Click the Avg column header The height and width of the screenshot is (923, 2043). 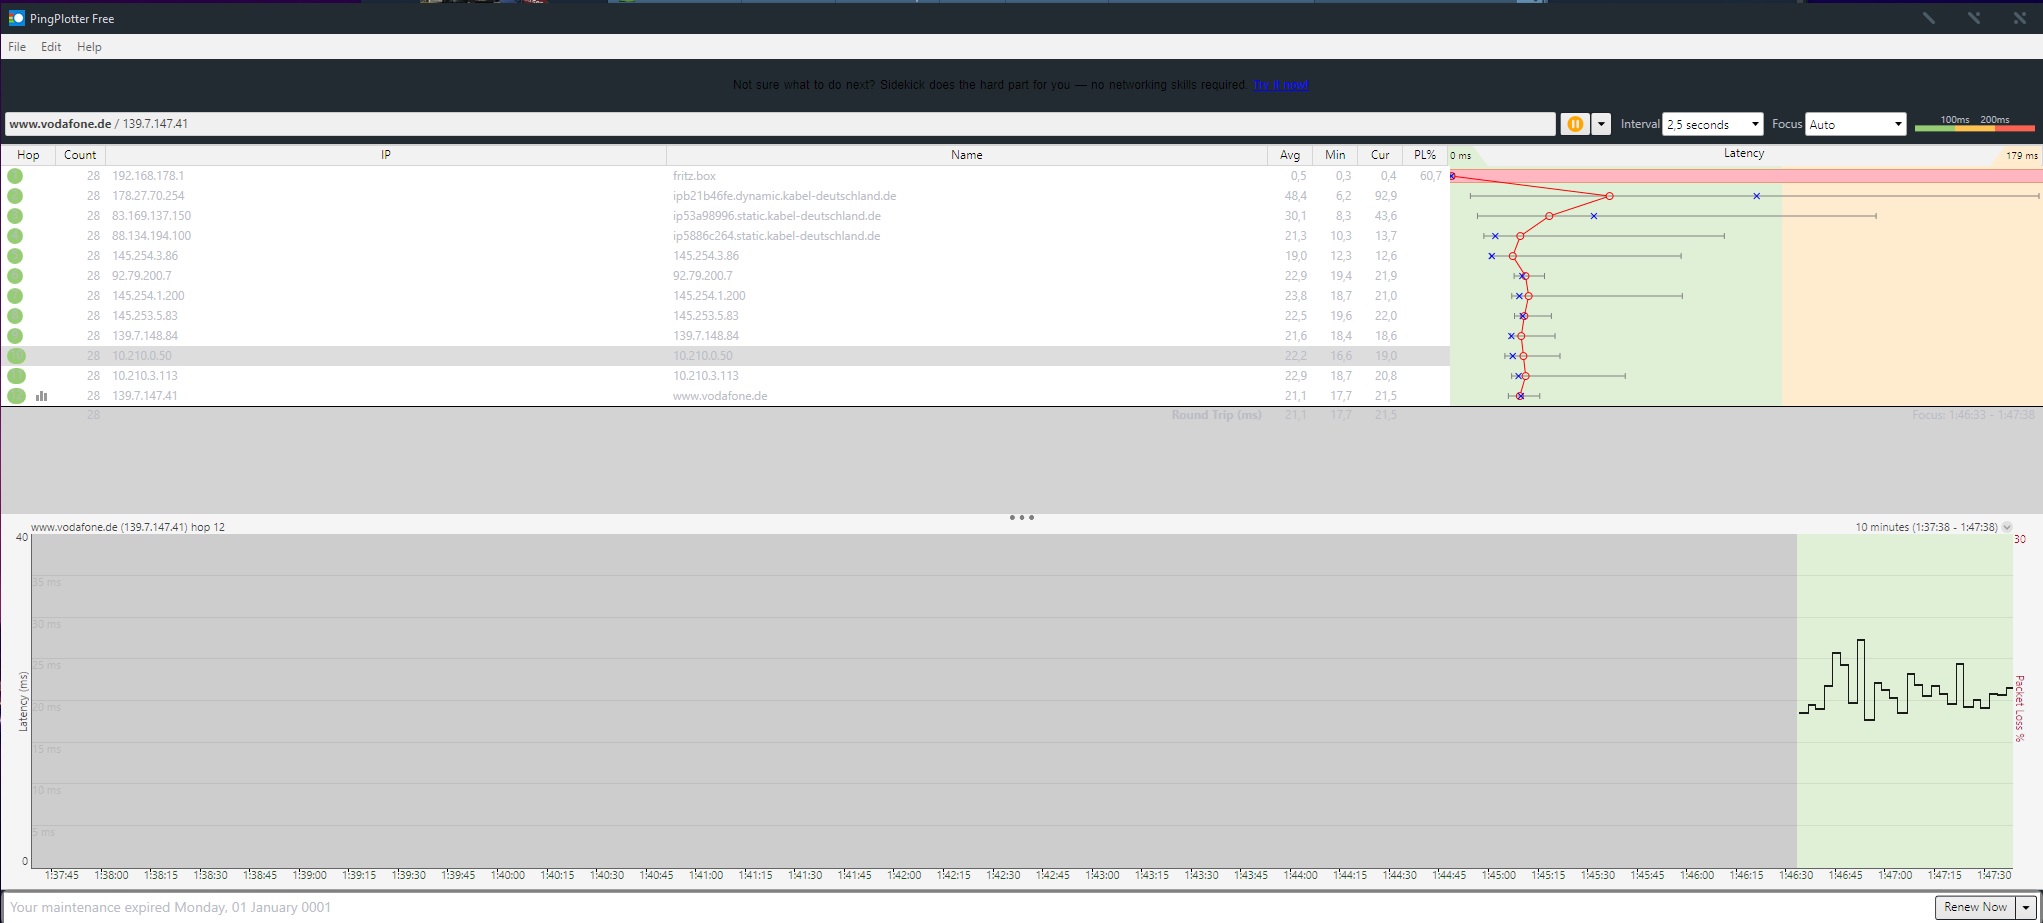[1290, 155]
